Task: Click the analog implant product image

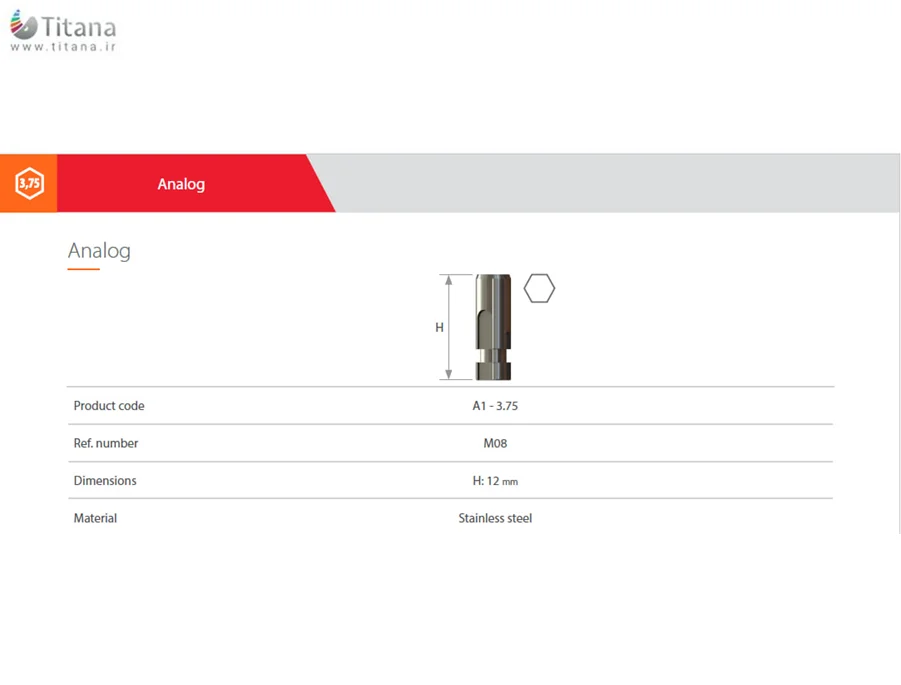Action: click(493, 327)
